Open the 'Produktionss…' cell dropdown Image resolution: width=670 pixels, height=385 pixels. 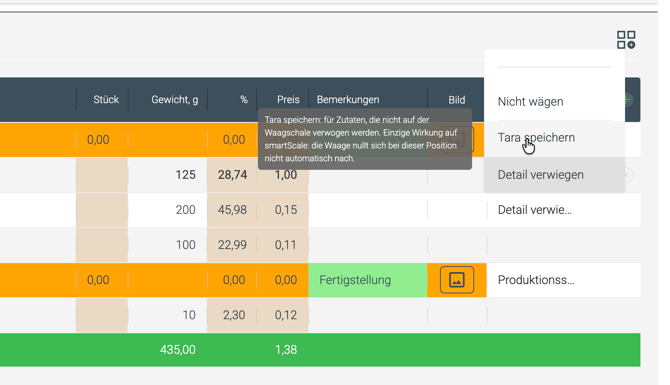coord(563,280)
